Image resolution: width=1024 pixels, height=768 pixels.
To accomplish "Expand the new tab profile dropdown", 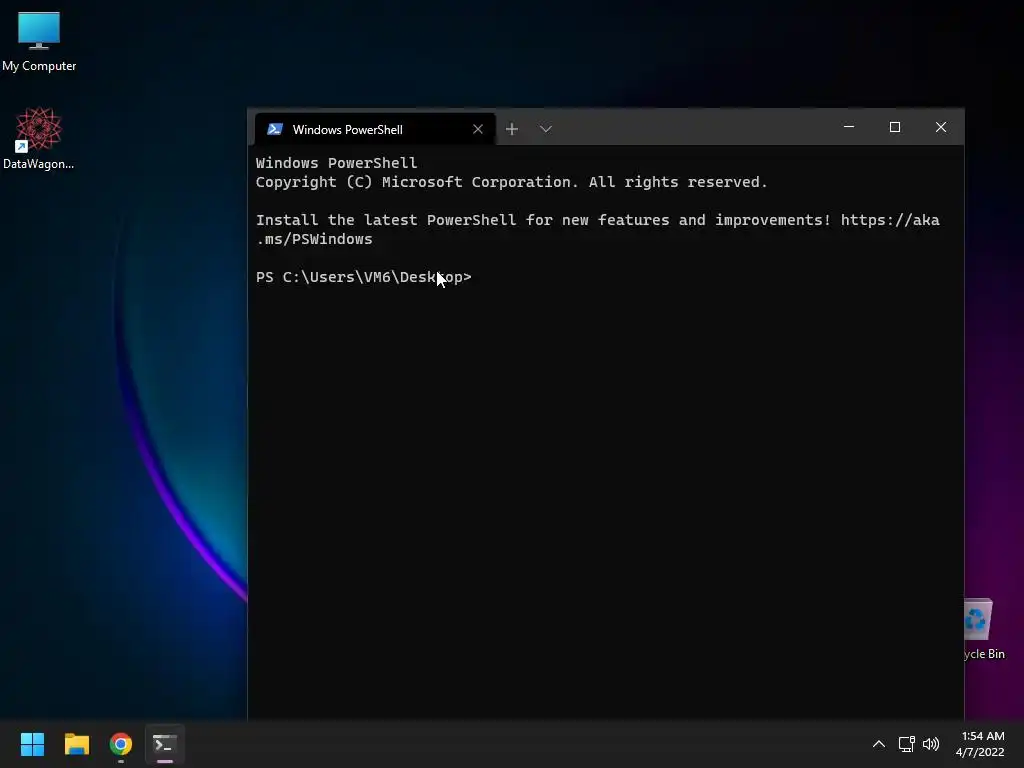I will [546, 129].
